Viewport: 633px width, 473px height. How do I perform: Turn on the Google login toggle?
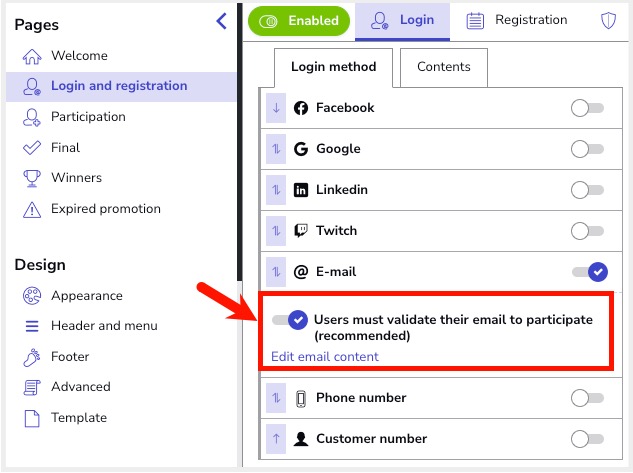pos(587,149)
